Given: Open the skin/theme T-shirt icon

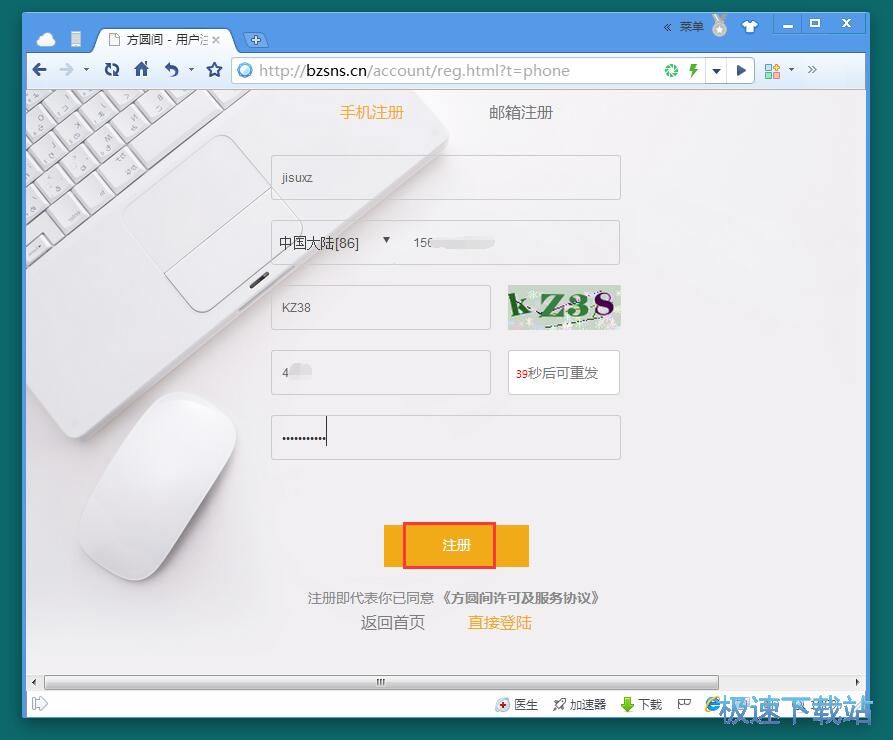Looking at the screenshot, I should coord(750,26).
